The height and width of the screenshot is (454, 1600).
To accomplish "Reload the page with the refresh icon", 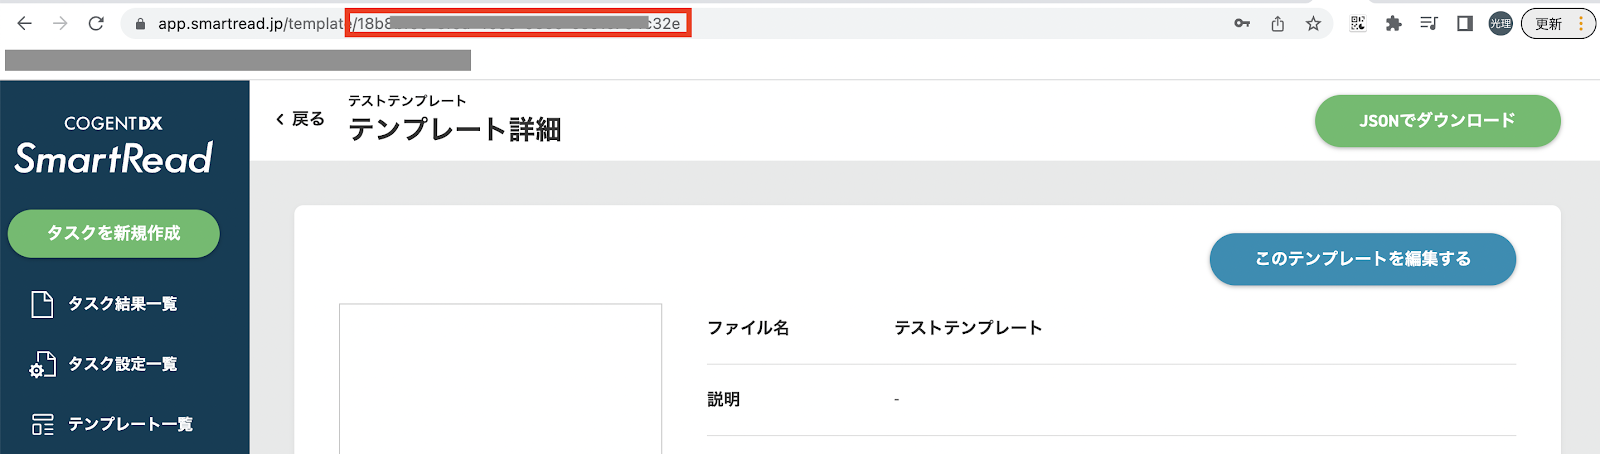I will [96, 23].
